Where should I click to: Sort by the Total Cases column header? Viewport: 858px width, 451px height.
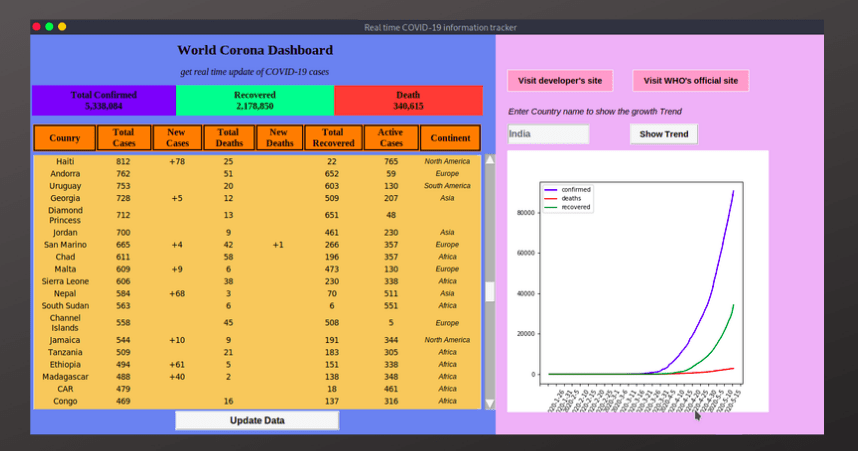pos(124,138)
